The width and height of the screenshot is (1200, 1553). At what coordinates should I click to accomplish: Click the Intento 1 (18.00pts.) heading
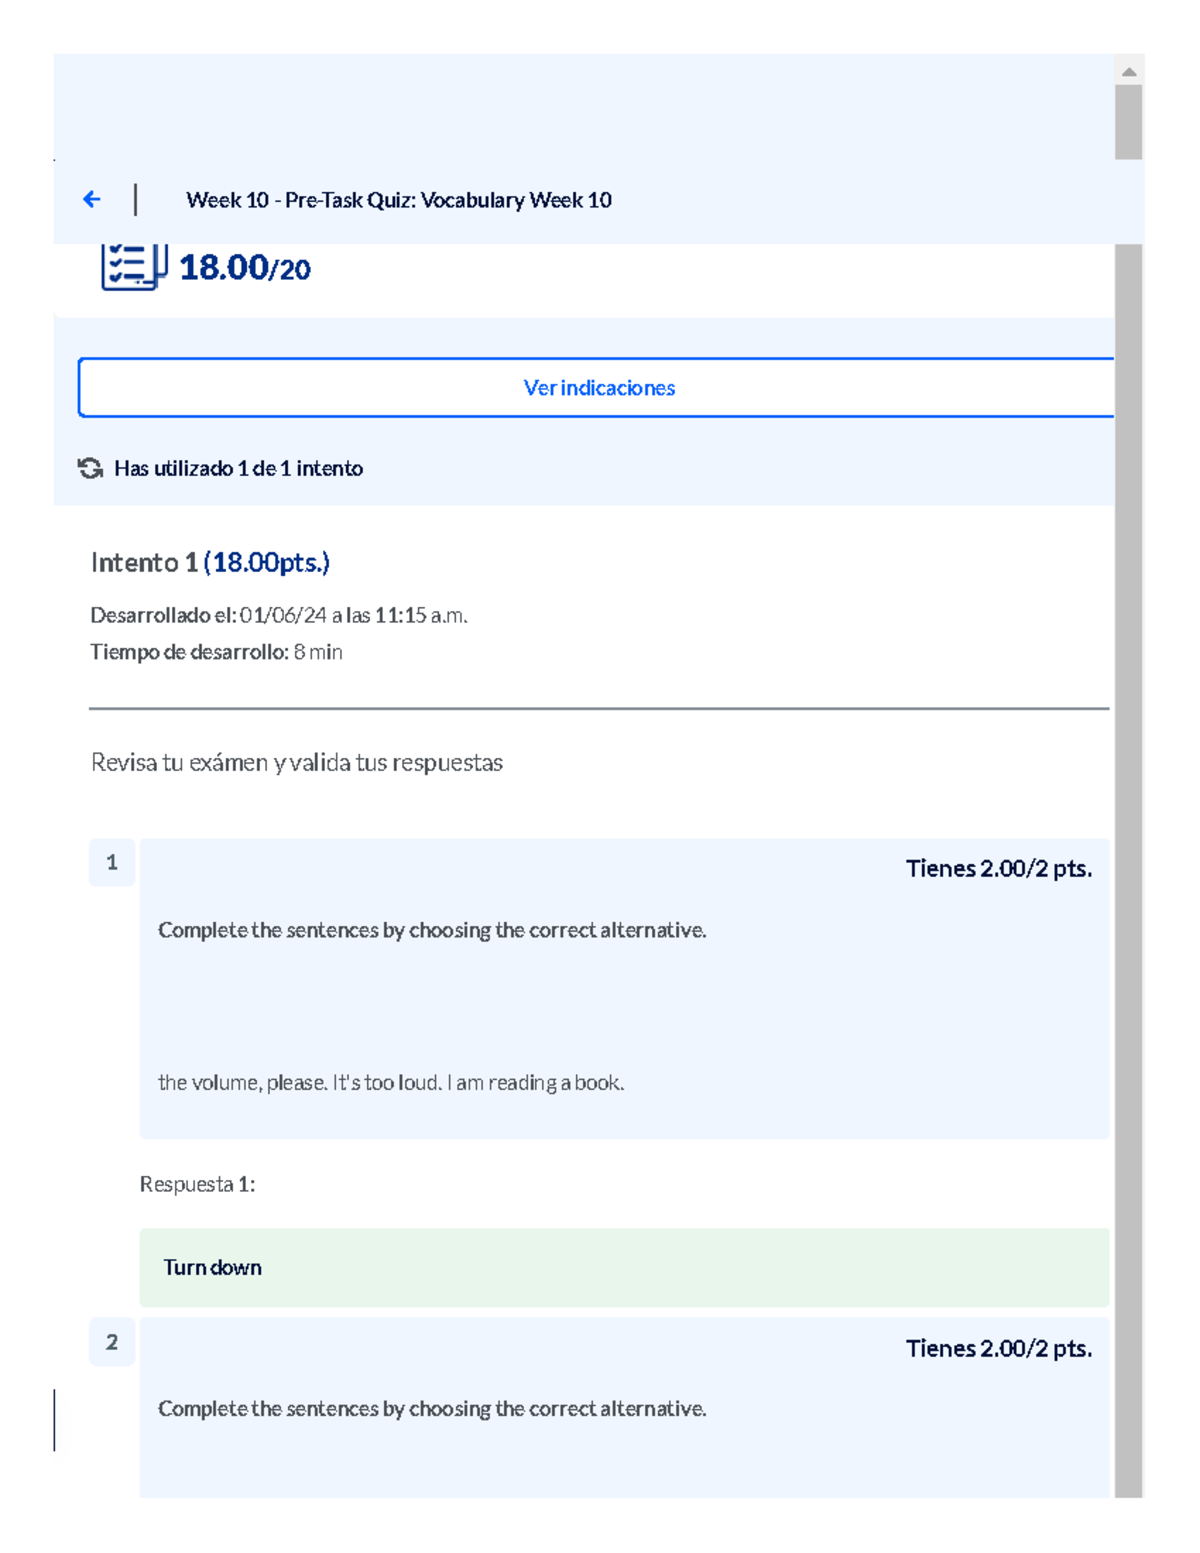(210, 563)
